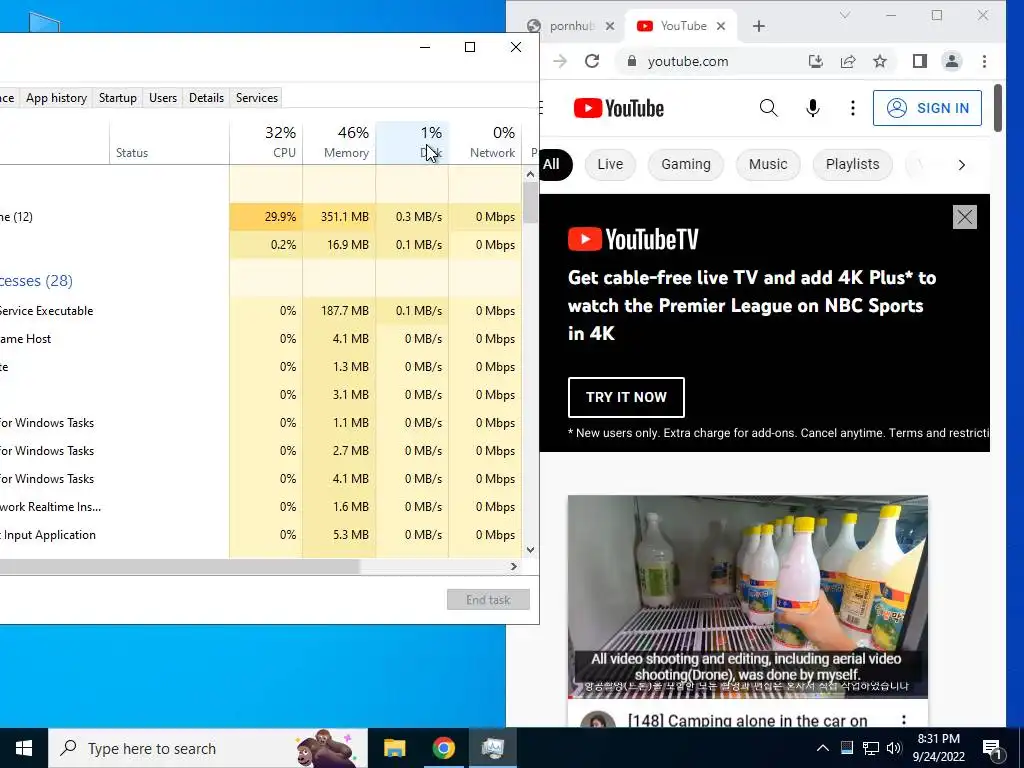
Task: Click Chrome's forward navigation arrow
Action: click(x=560, y=61)
